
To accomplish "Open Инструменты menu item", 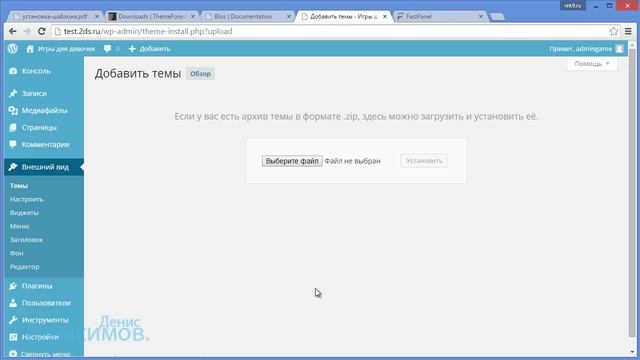I will (44, 320).
